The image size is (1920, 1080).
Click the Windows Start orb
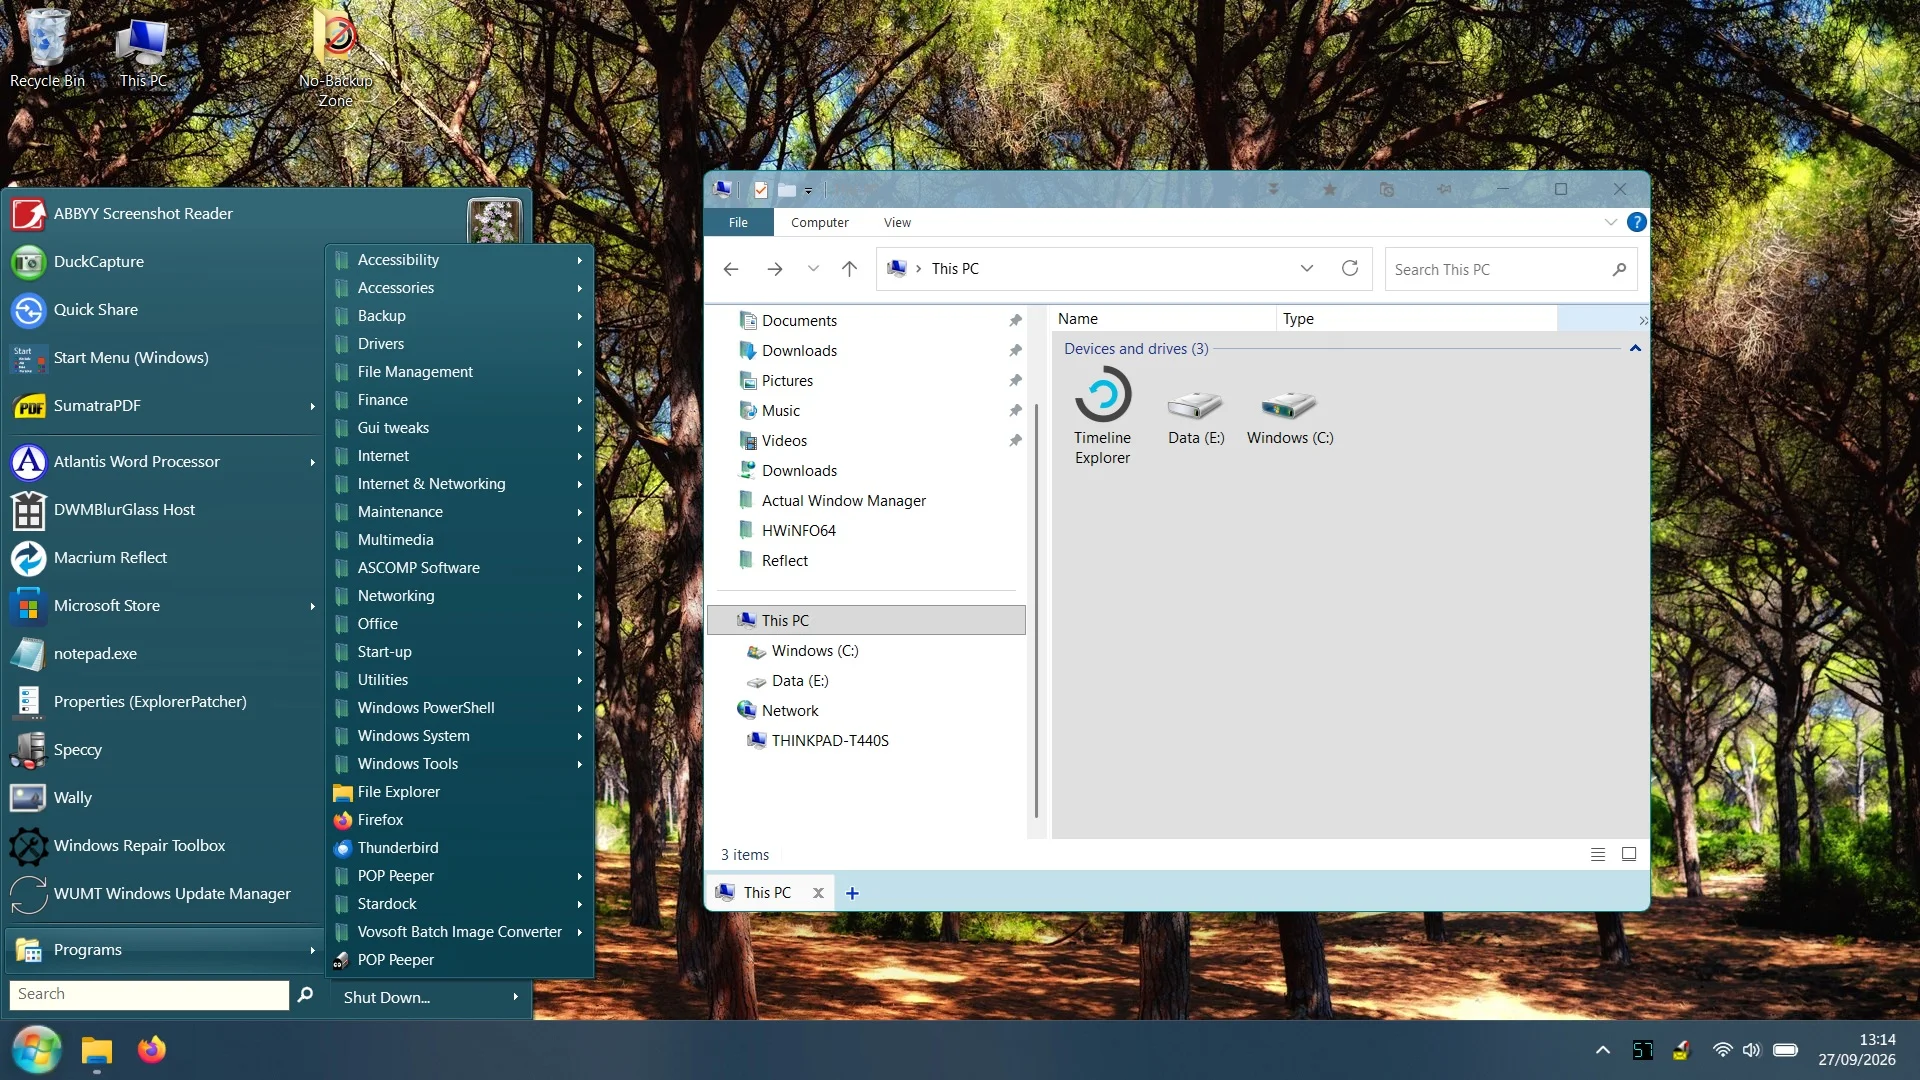[x=37, y=1050]
